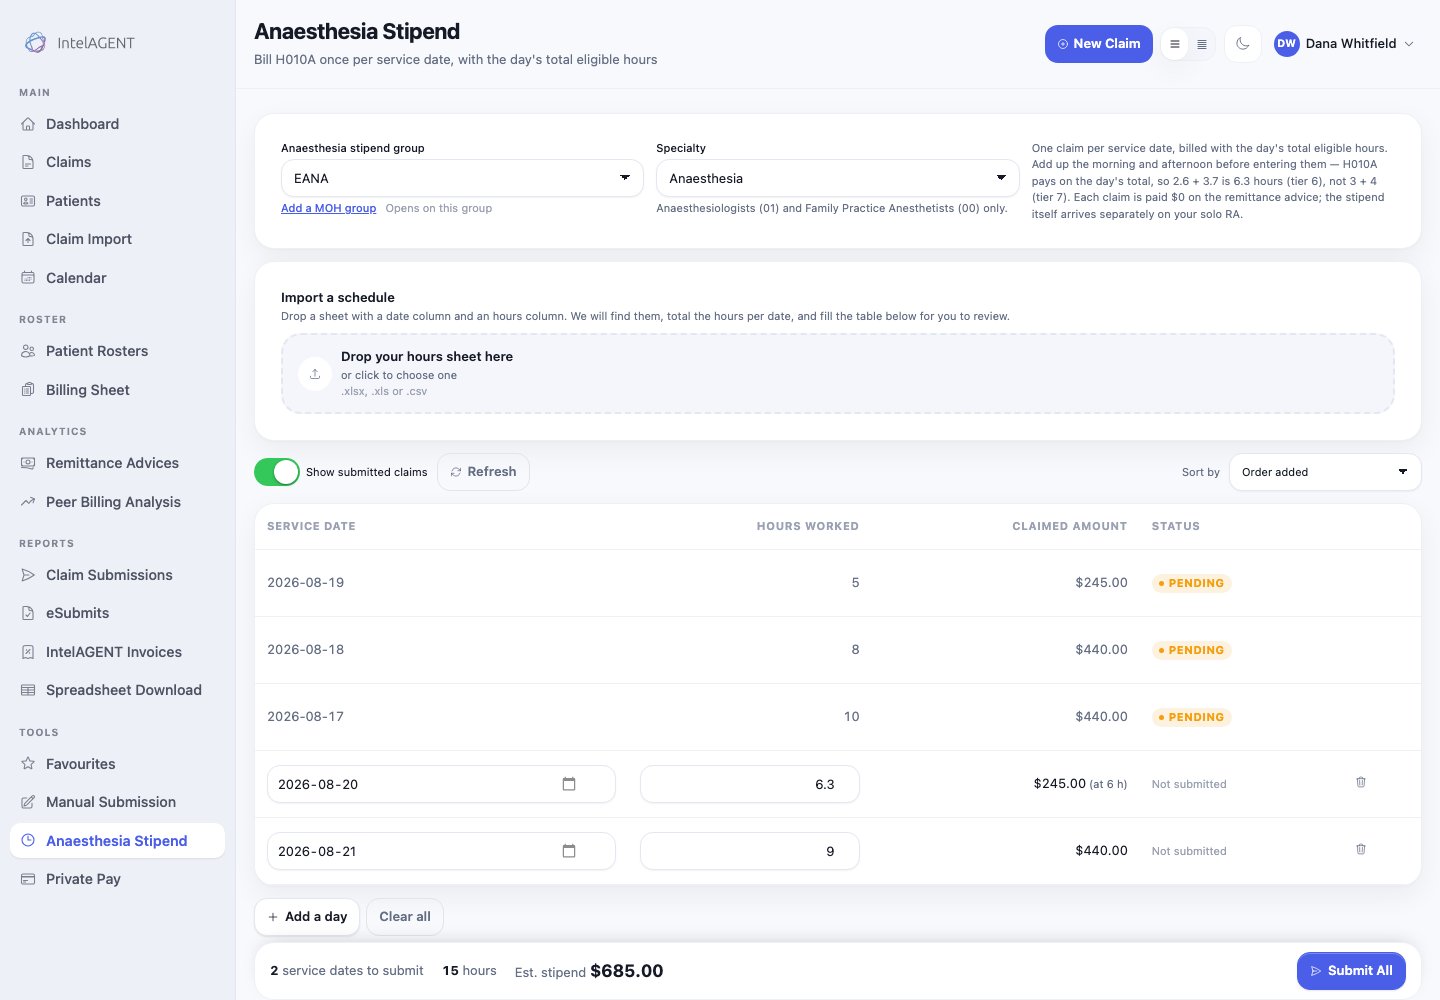This screenshot has width=1440, height=1000.
Task: Click the PENDING badge for 2026-08-18
Action: (1191, 650)
